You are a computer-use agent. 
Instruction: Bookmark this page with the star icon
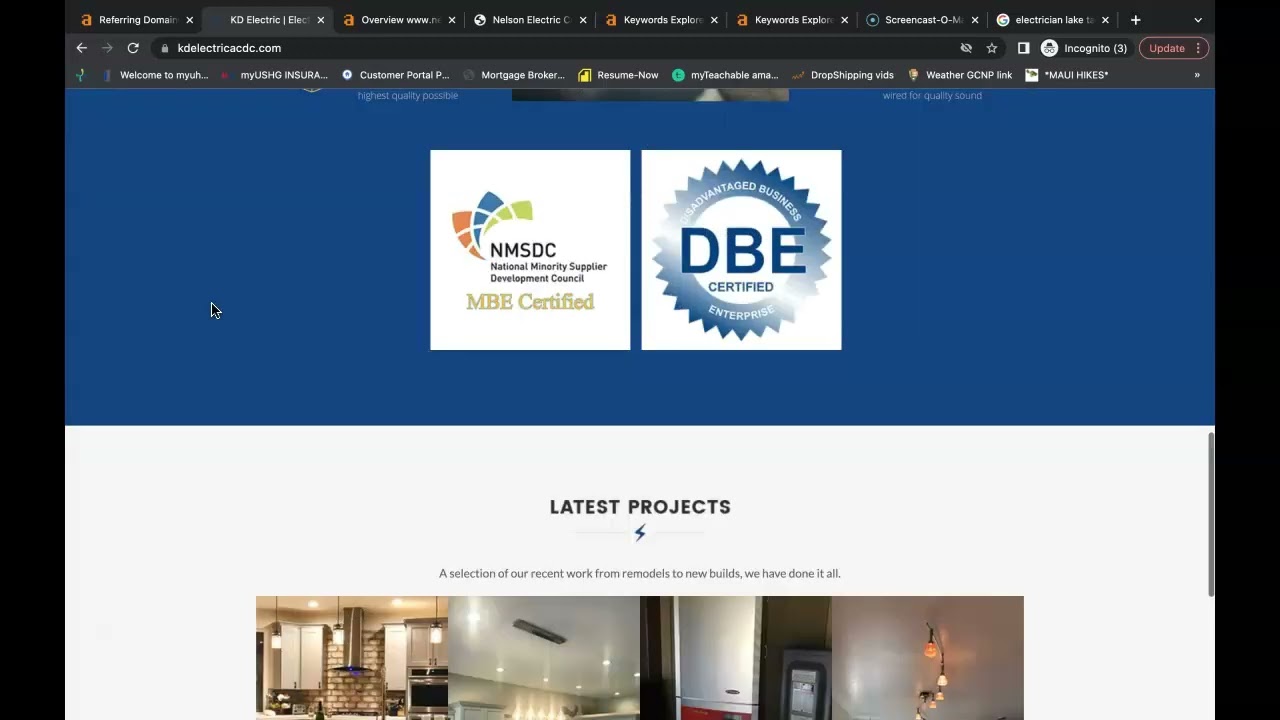click(992, 48)
